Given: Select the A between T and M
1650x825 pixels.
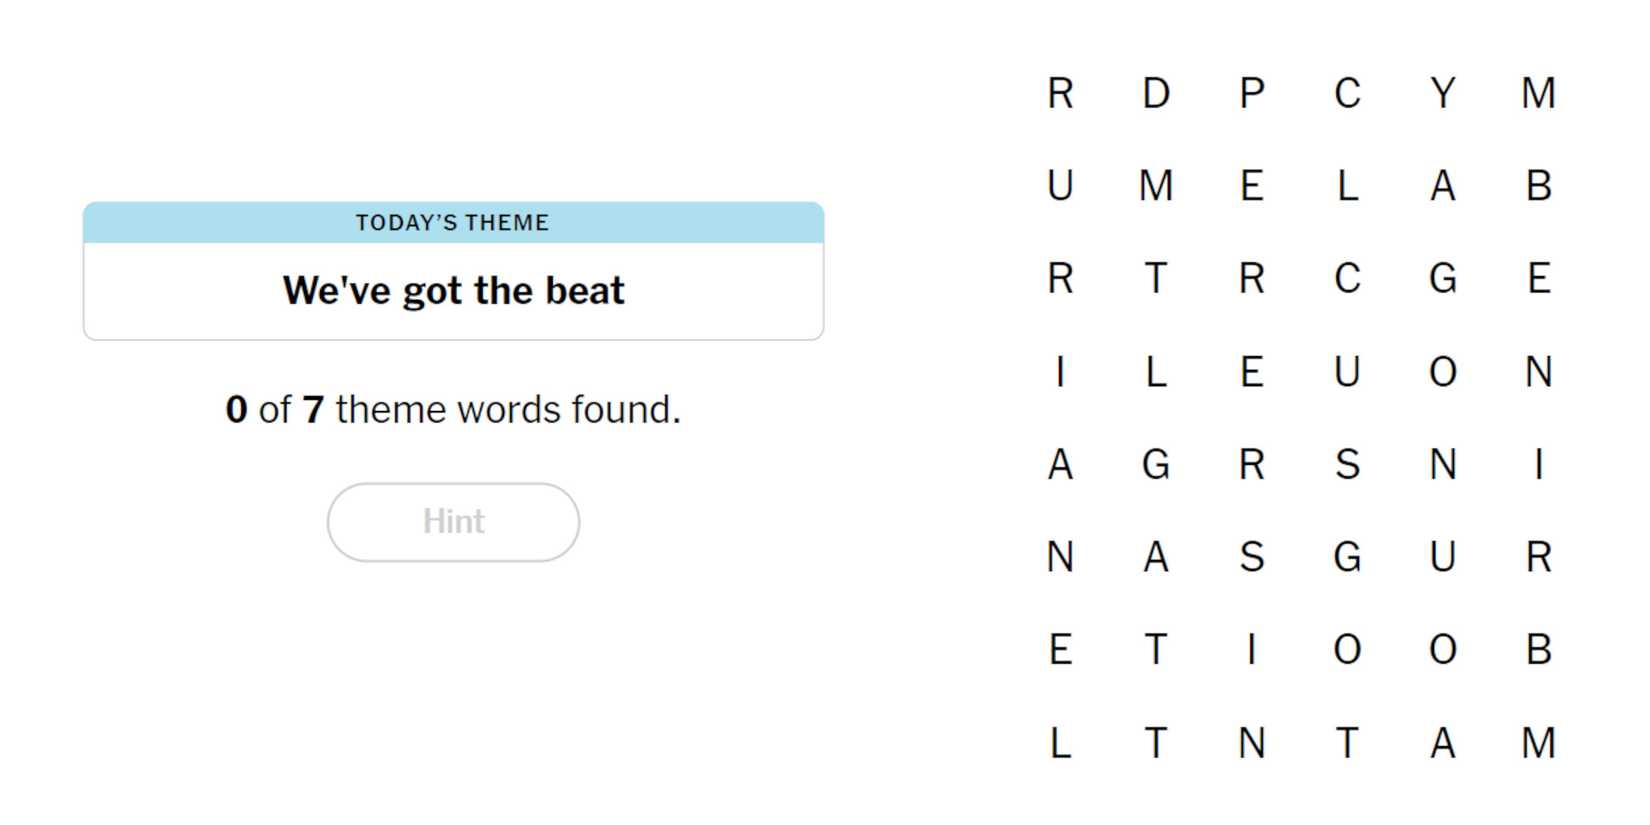Looking at the screenshot, I should coord(1442,743).
